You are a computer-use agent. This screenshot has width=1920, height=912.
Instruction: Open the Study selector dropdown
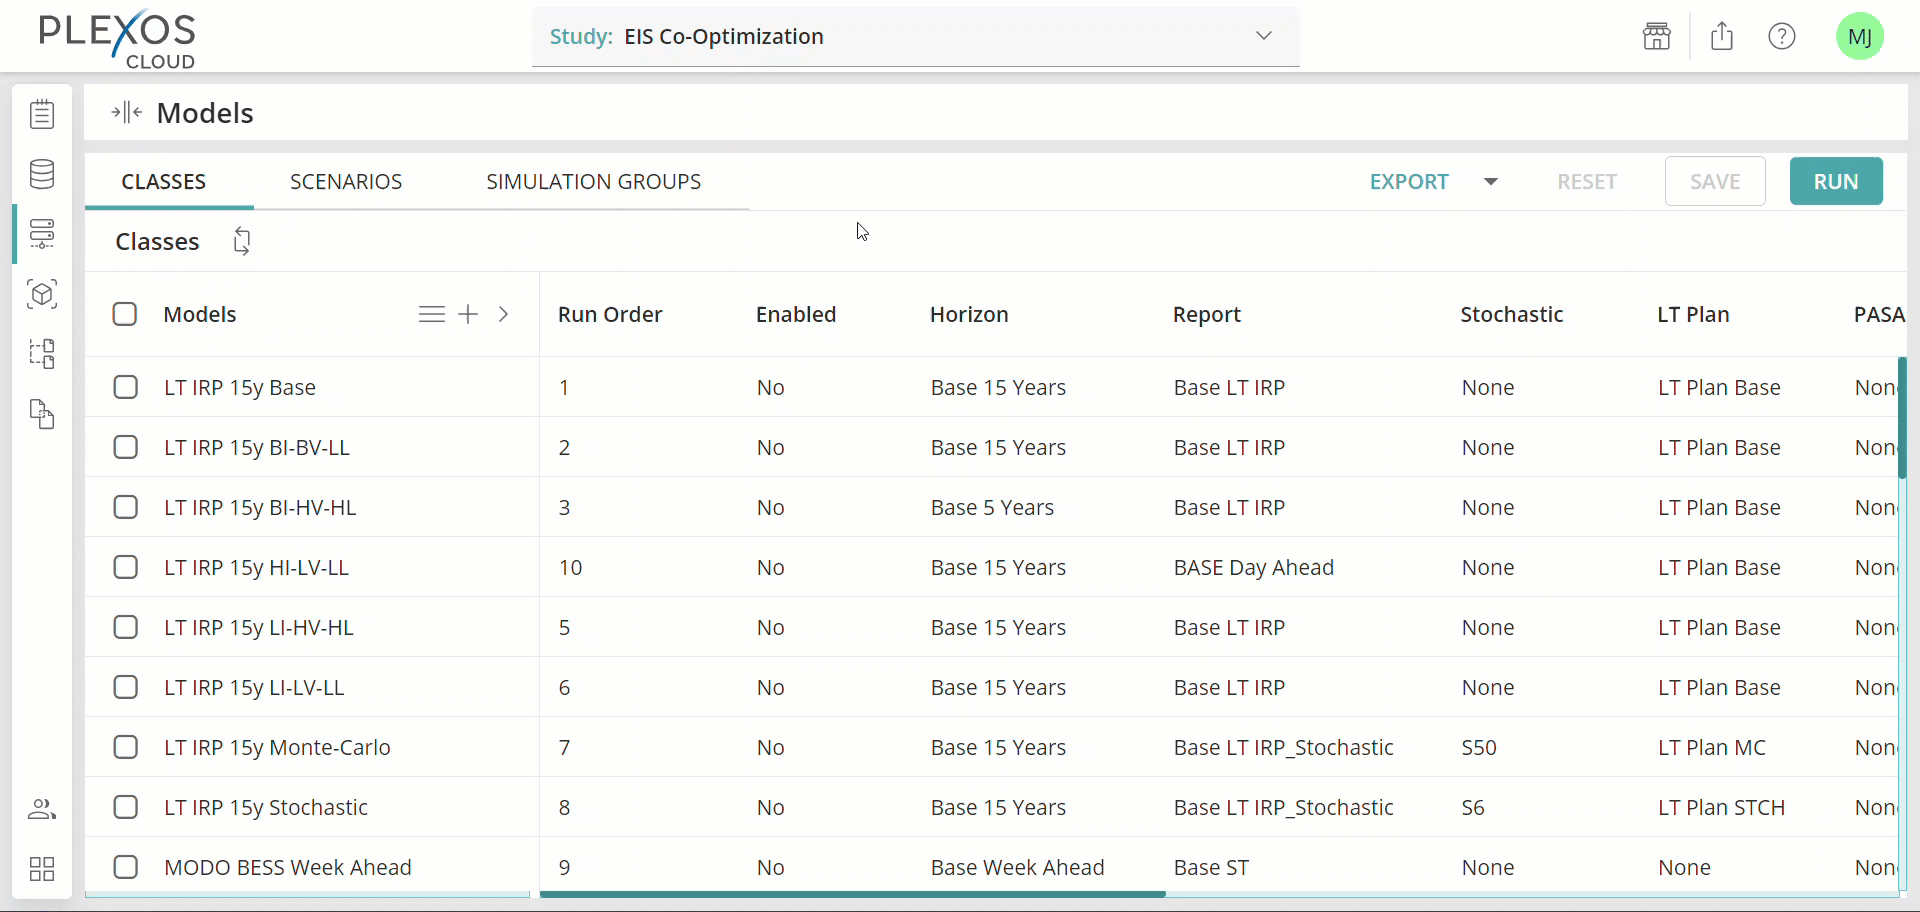915,37
